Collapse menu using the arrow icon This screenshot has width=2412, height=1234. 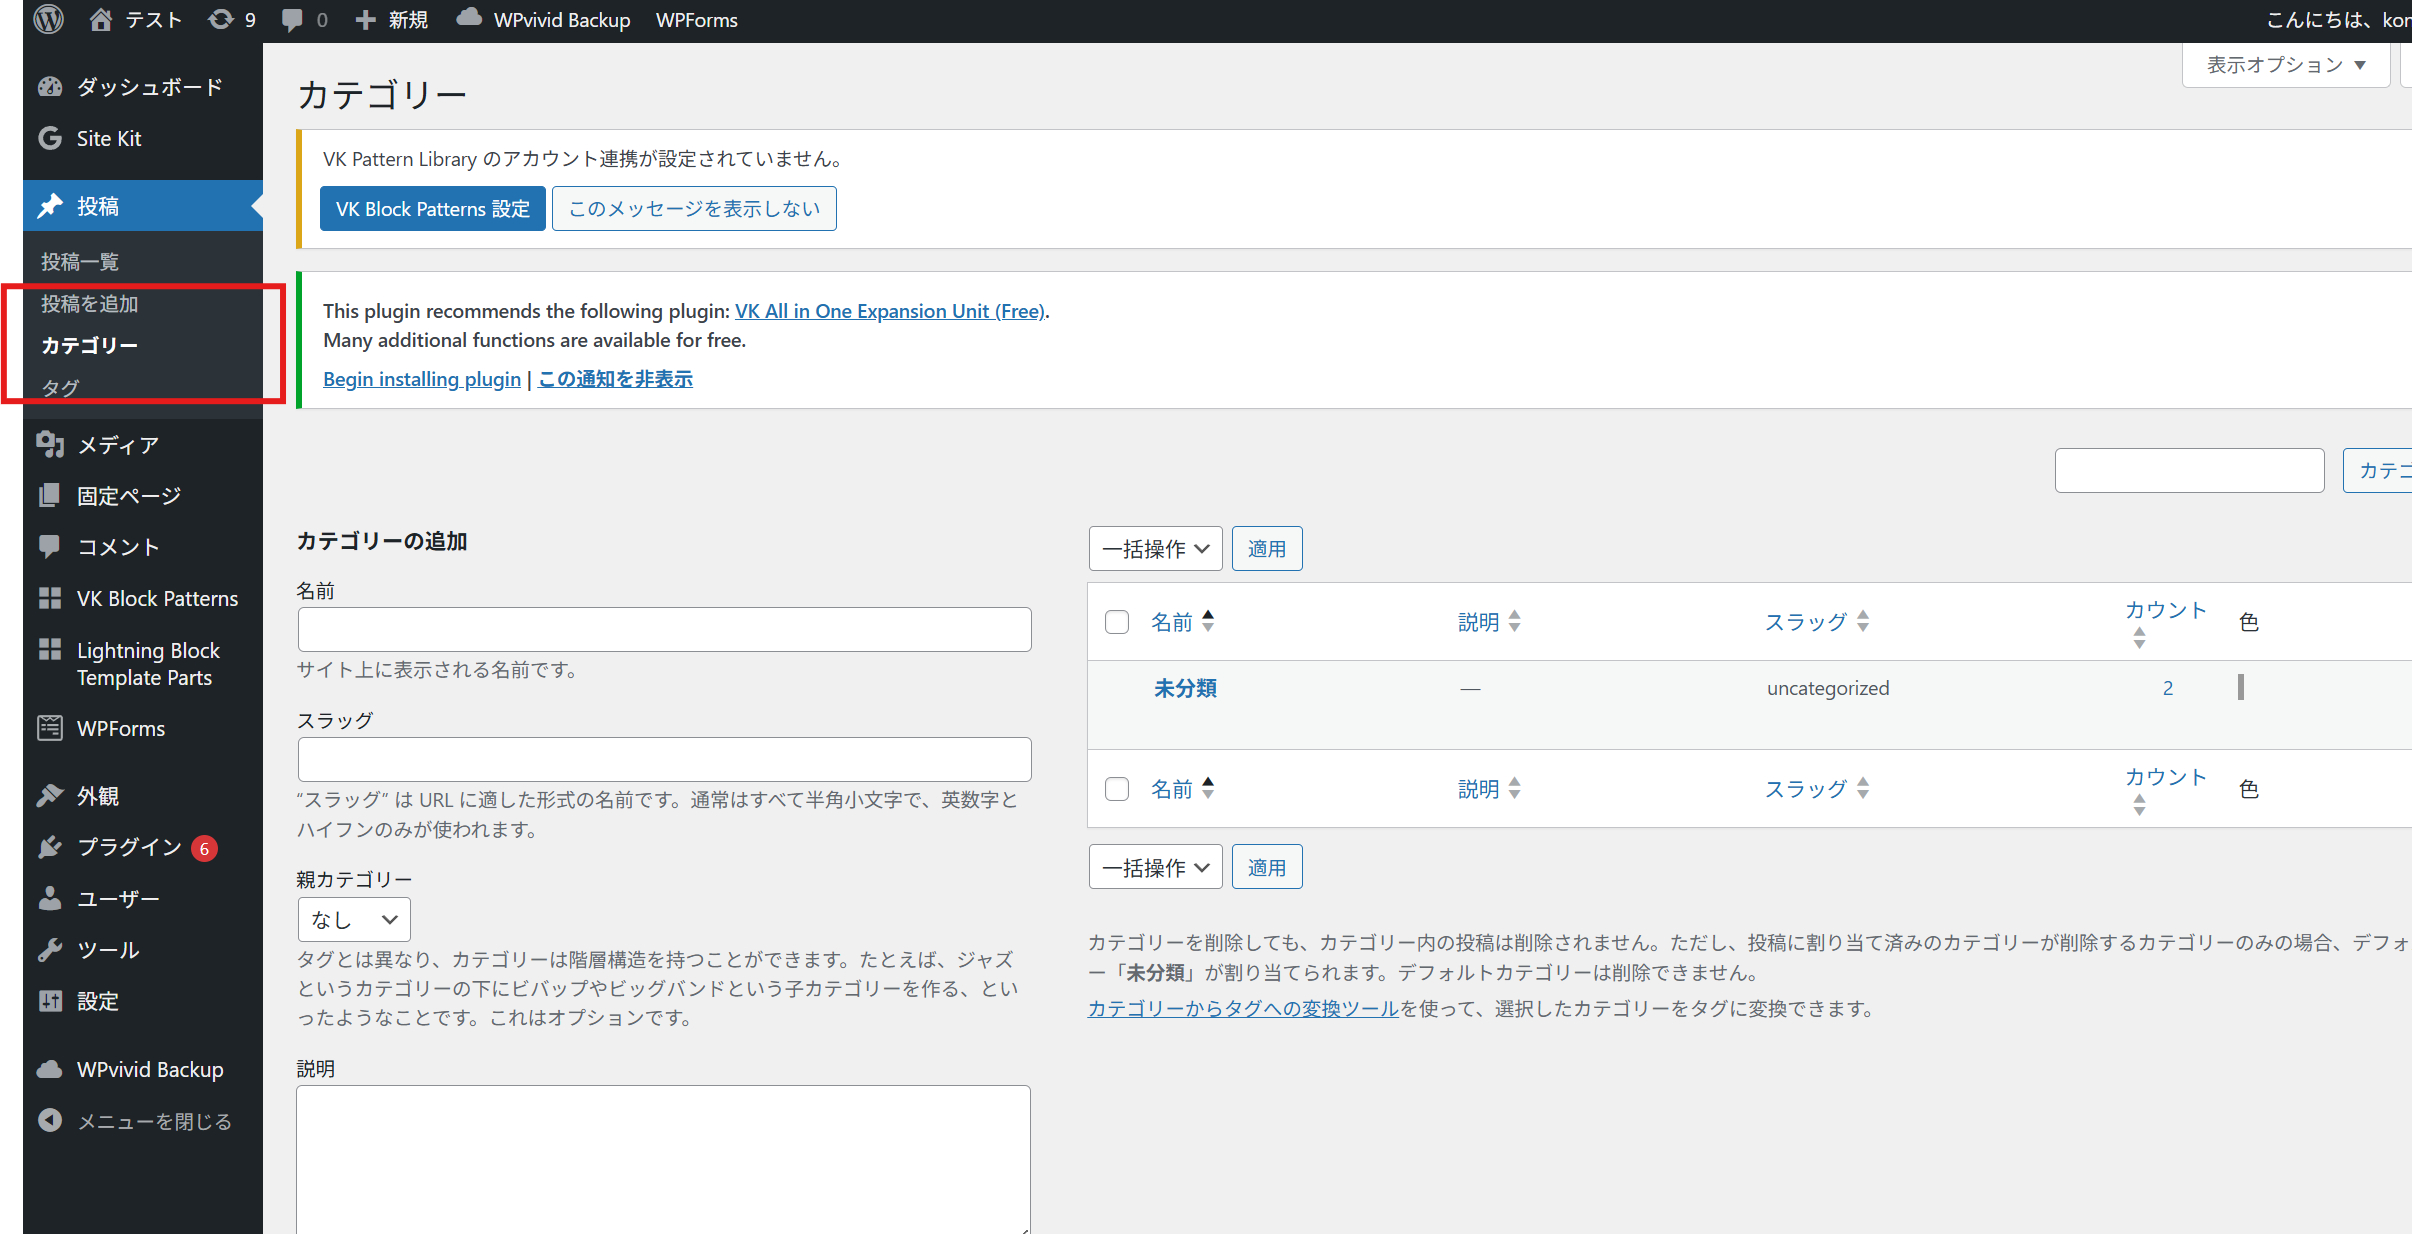coord(50,1120)
